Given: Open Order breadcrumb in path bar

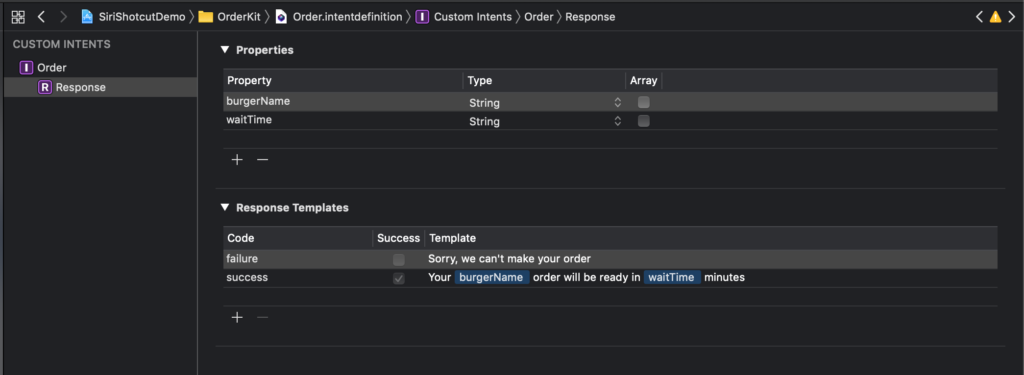Looking at the screenshot, I should [539, 17].
